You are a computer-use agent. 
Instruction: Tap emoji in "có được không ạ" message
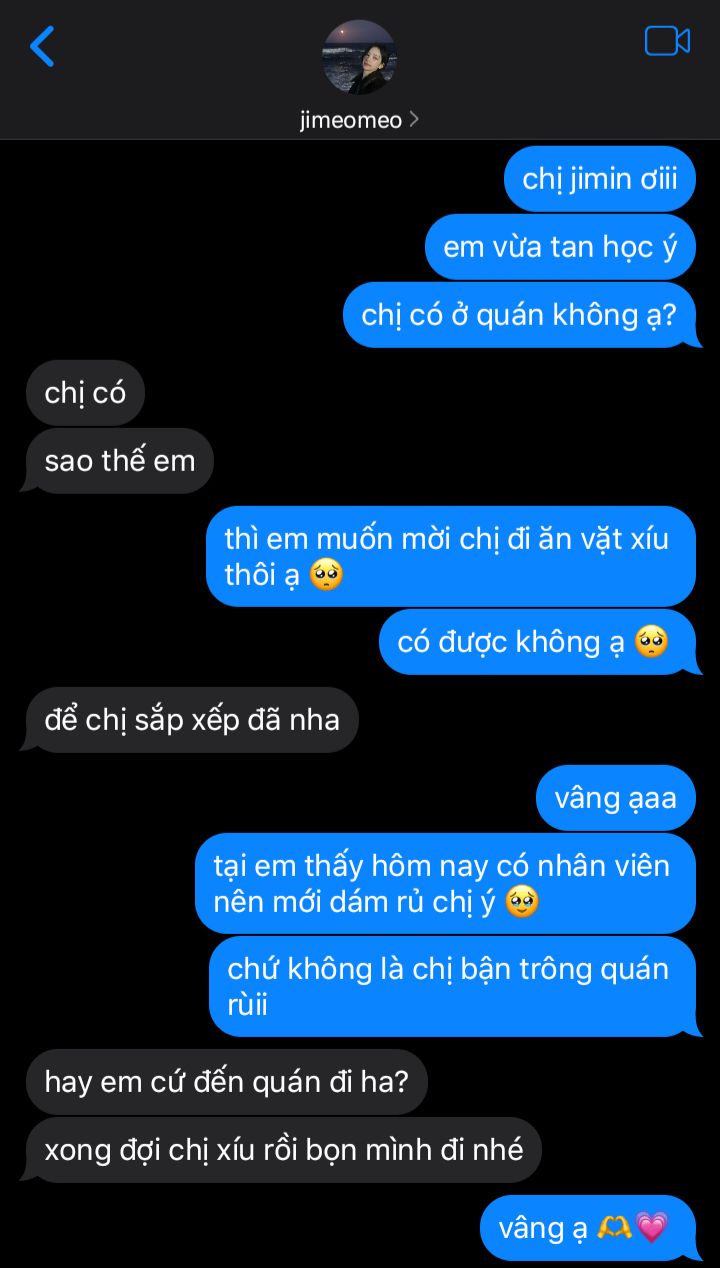tap(651, 642)
